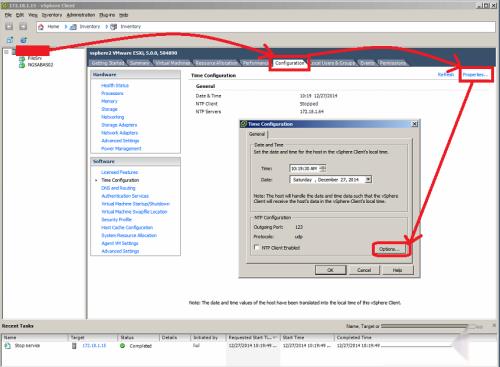Viewport: 500px width, 367px height.
Task: Click the Time field spinner arrows
Action: click(323, 168)
